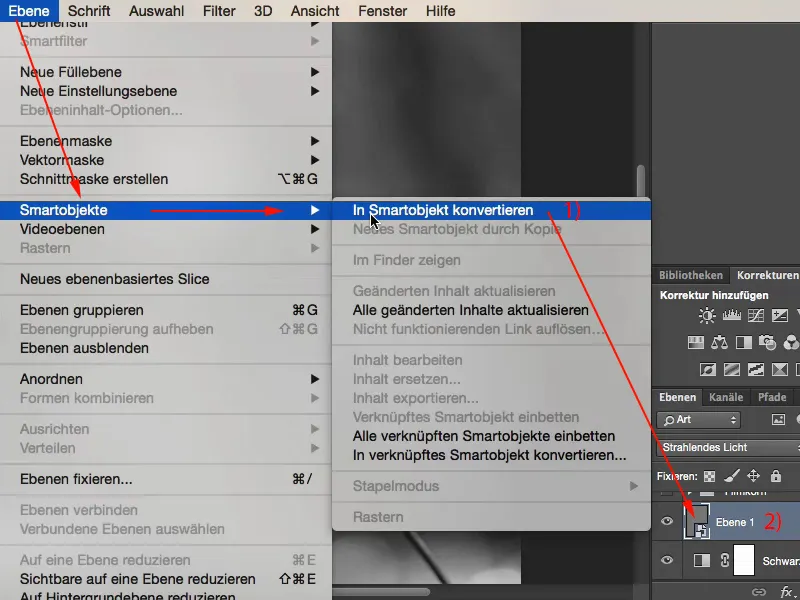Open the Filter menu
This screenshot has width=800, height=600.
(x=219, y=11)
